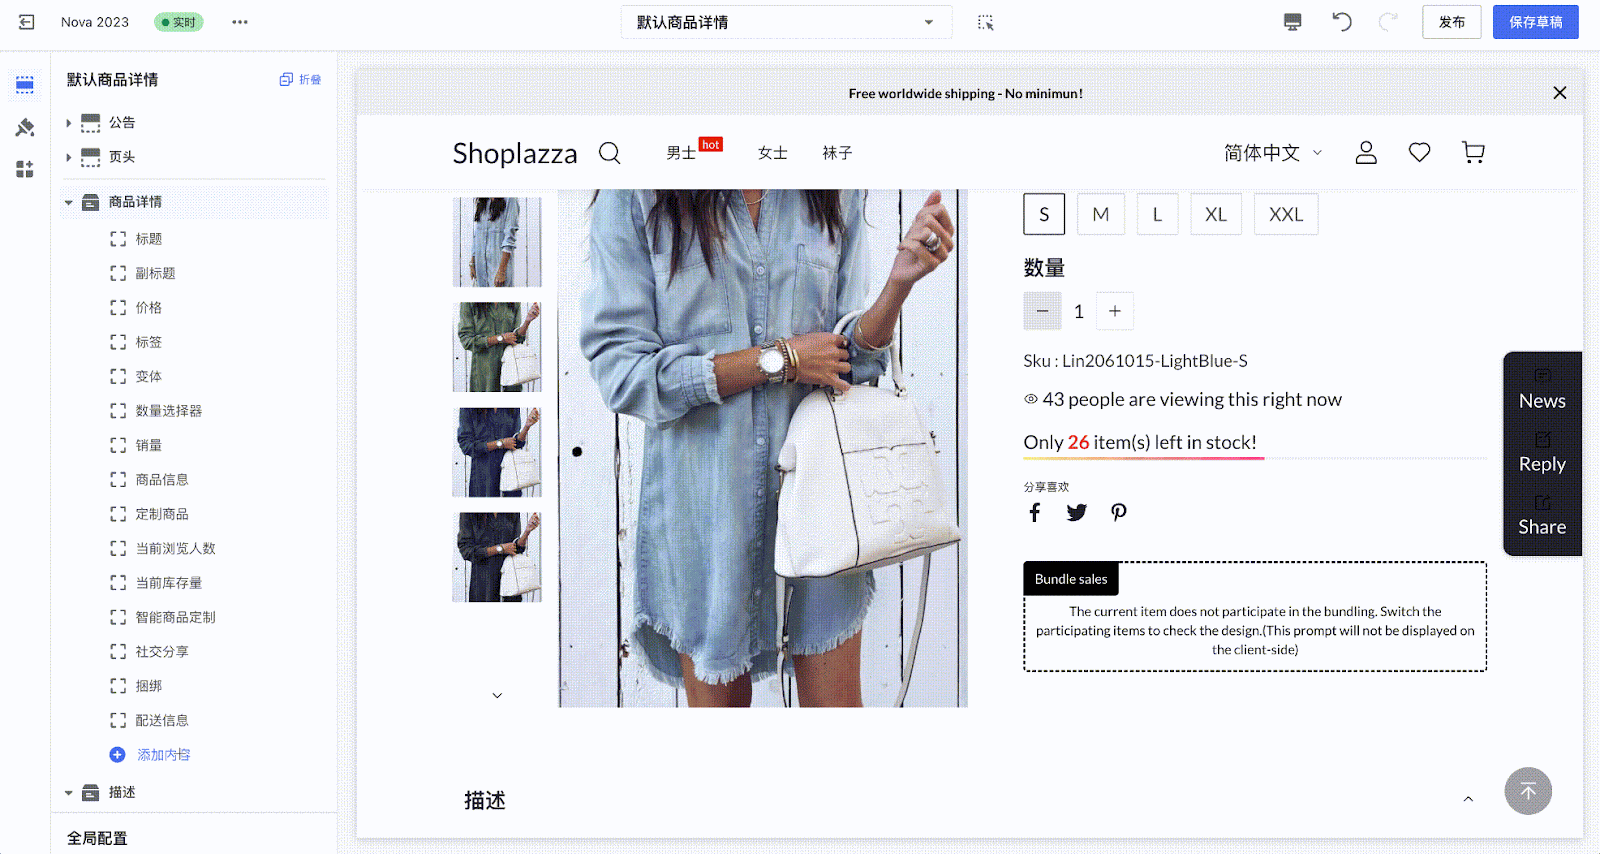The width and height of the screenshot is (1600, 854).
Task: Increase quantity with plus button
Action: tap(1115, 311)
